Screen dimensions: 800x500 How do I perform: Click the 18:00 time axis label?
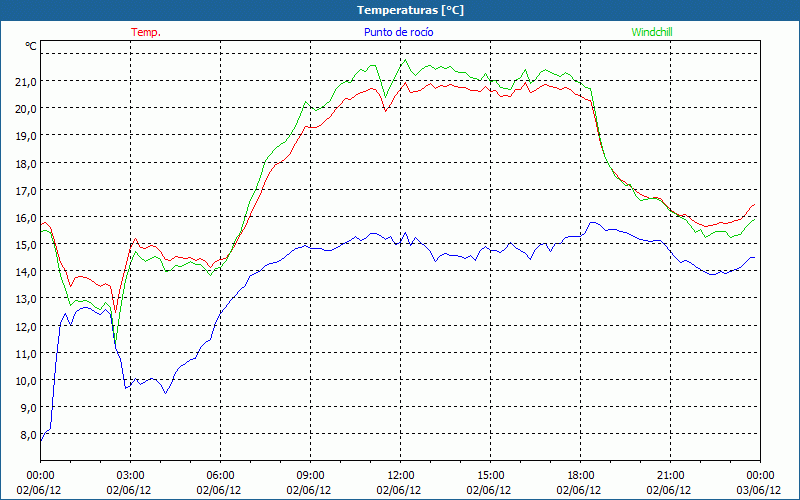tap(580, 476)
